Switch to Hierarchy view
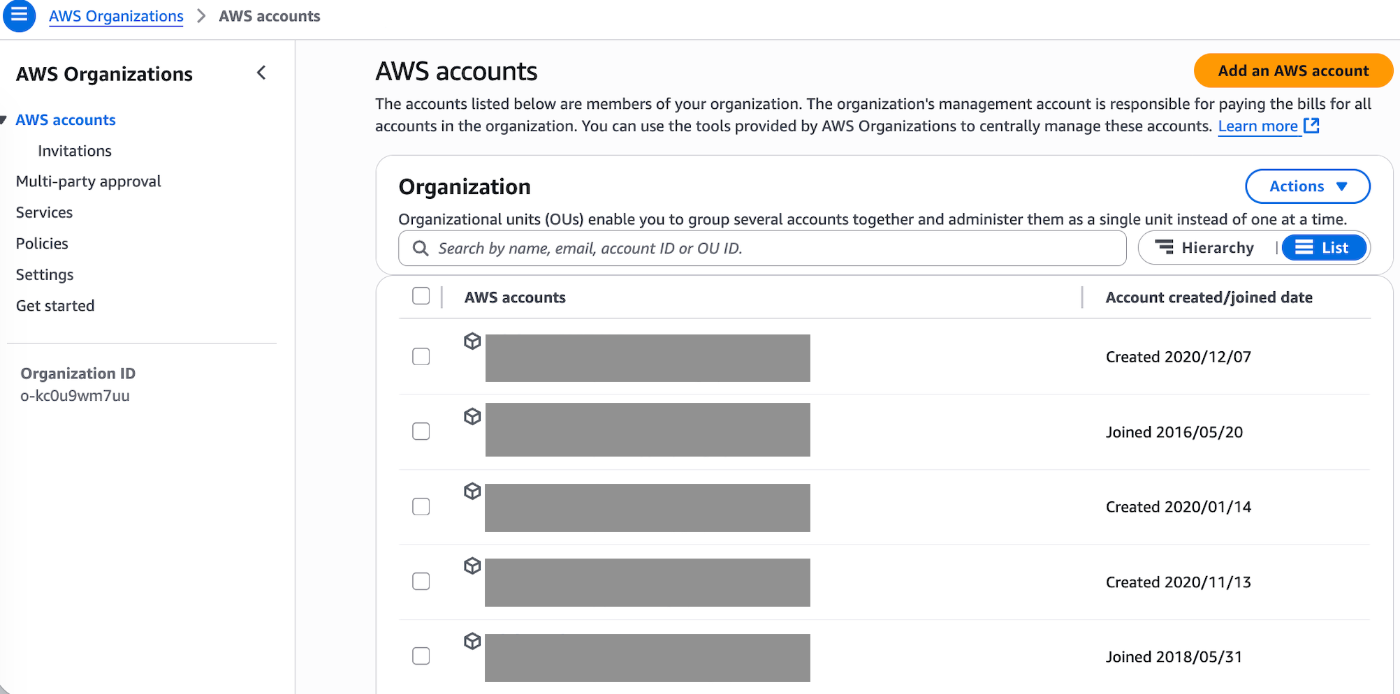 [x=1205, y=248]
